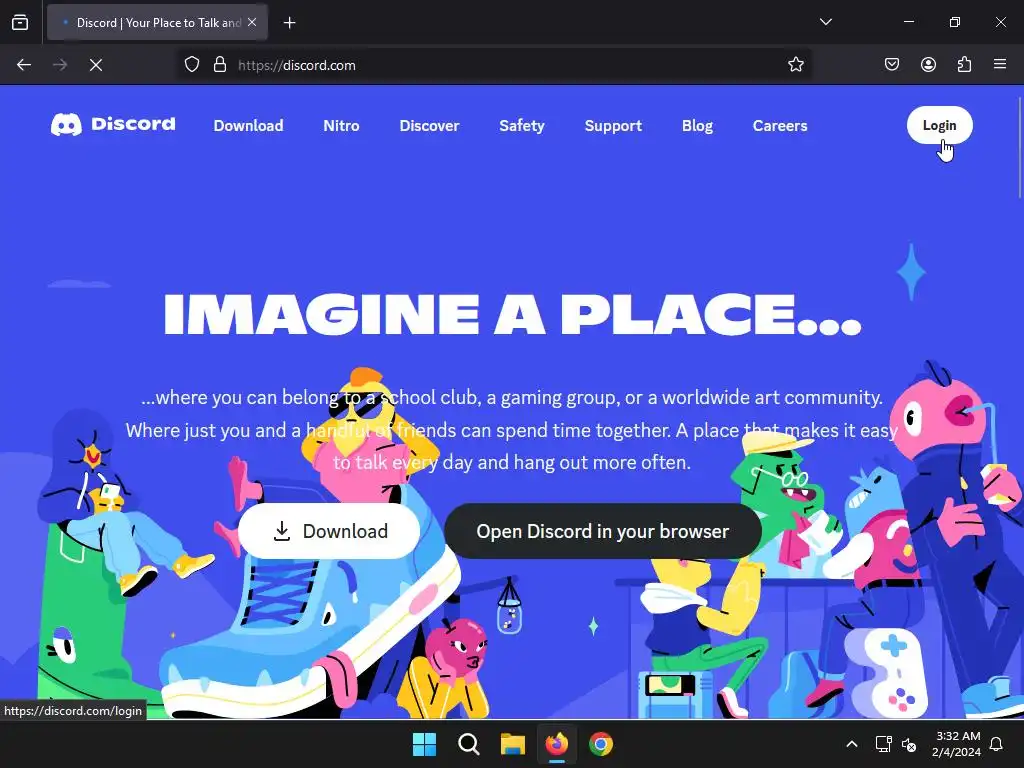Minimize the Firefox window
This screenshot has width=1024, height=768.
pos(908,22)
